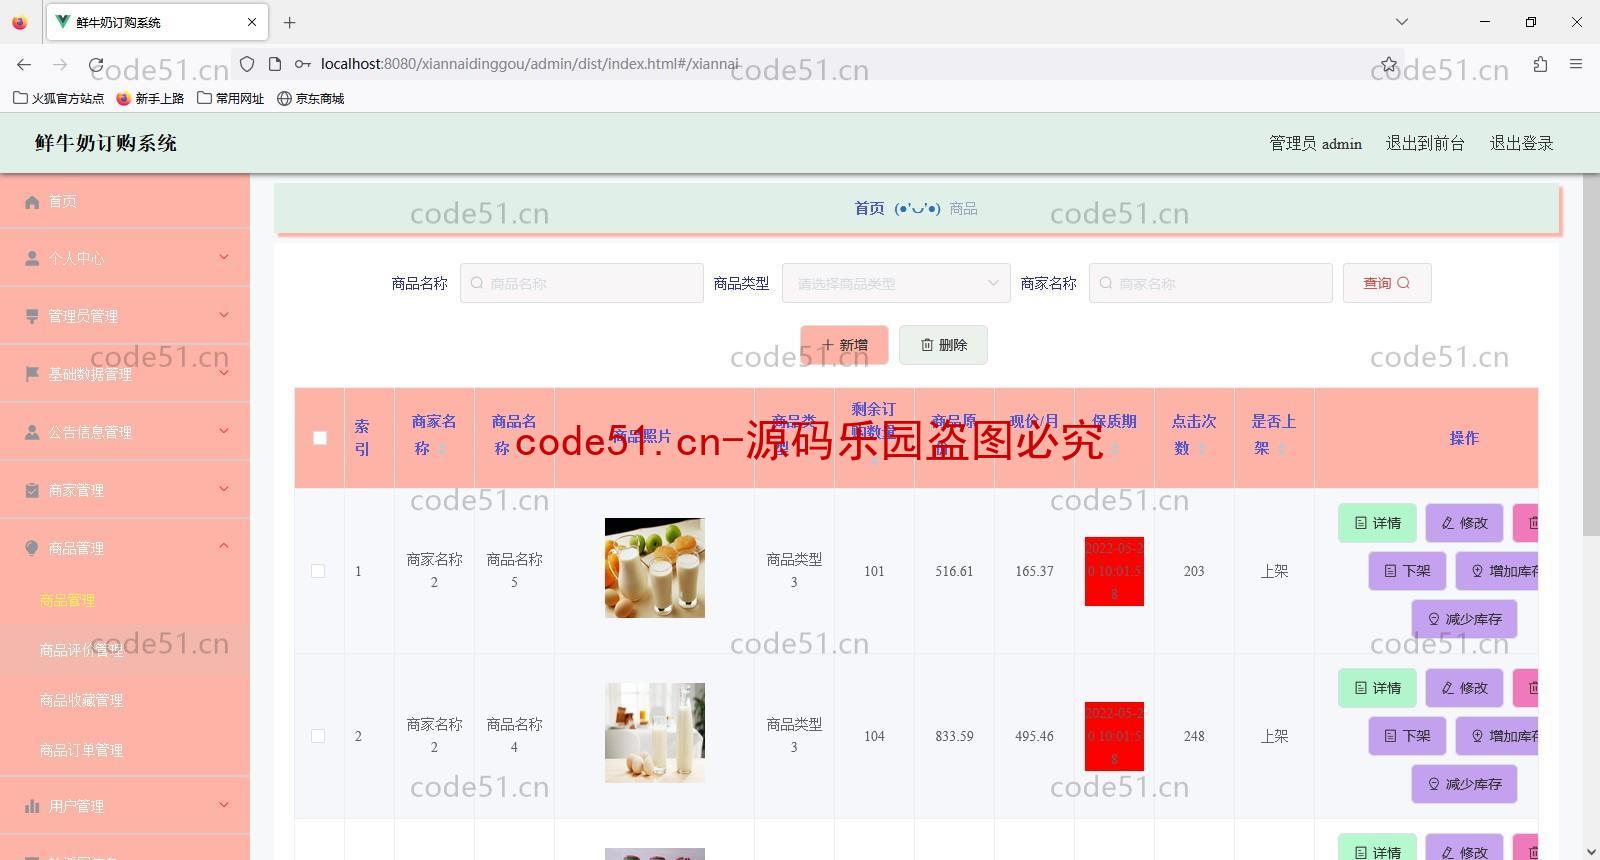Click 修改 for row 1
1600x860 pixels.
[1464, 523]
